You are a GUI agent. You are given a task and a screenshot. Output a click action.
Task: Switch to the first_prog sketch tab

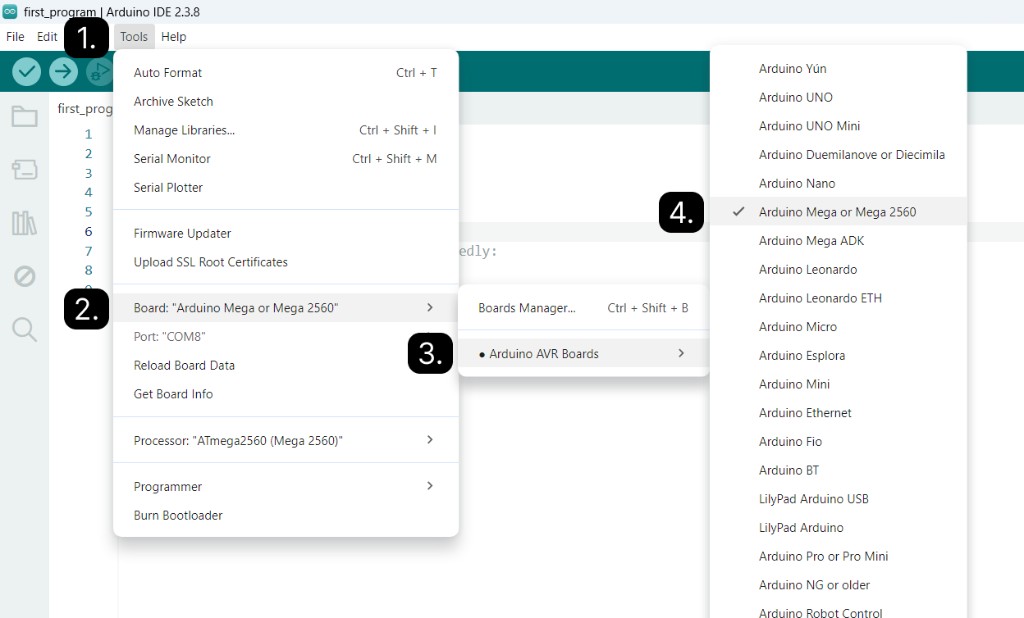pos(84,108)
